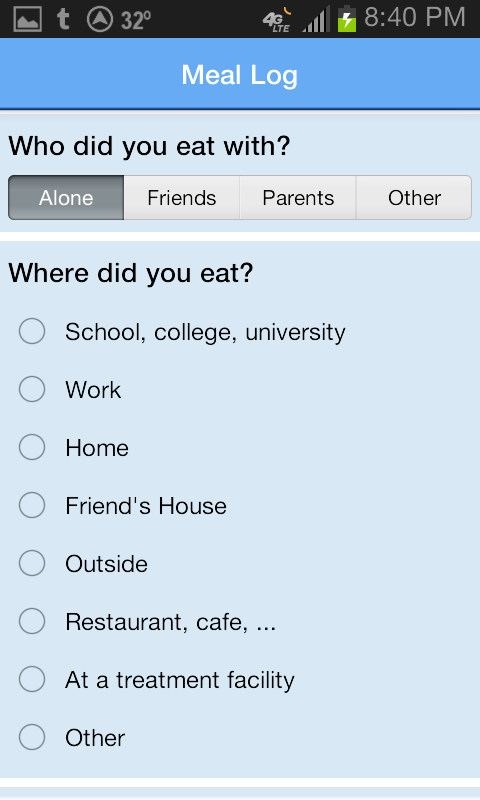Tap the 4G LTE network icon
Image resolution: width=480 pixels, height=800 pixels.
coord(277,19)
